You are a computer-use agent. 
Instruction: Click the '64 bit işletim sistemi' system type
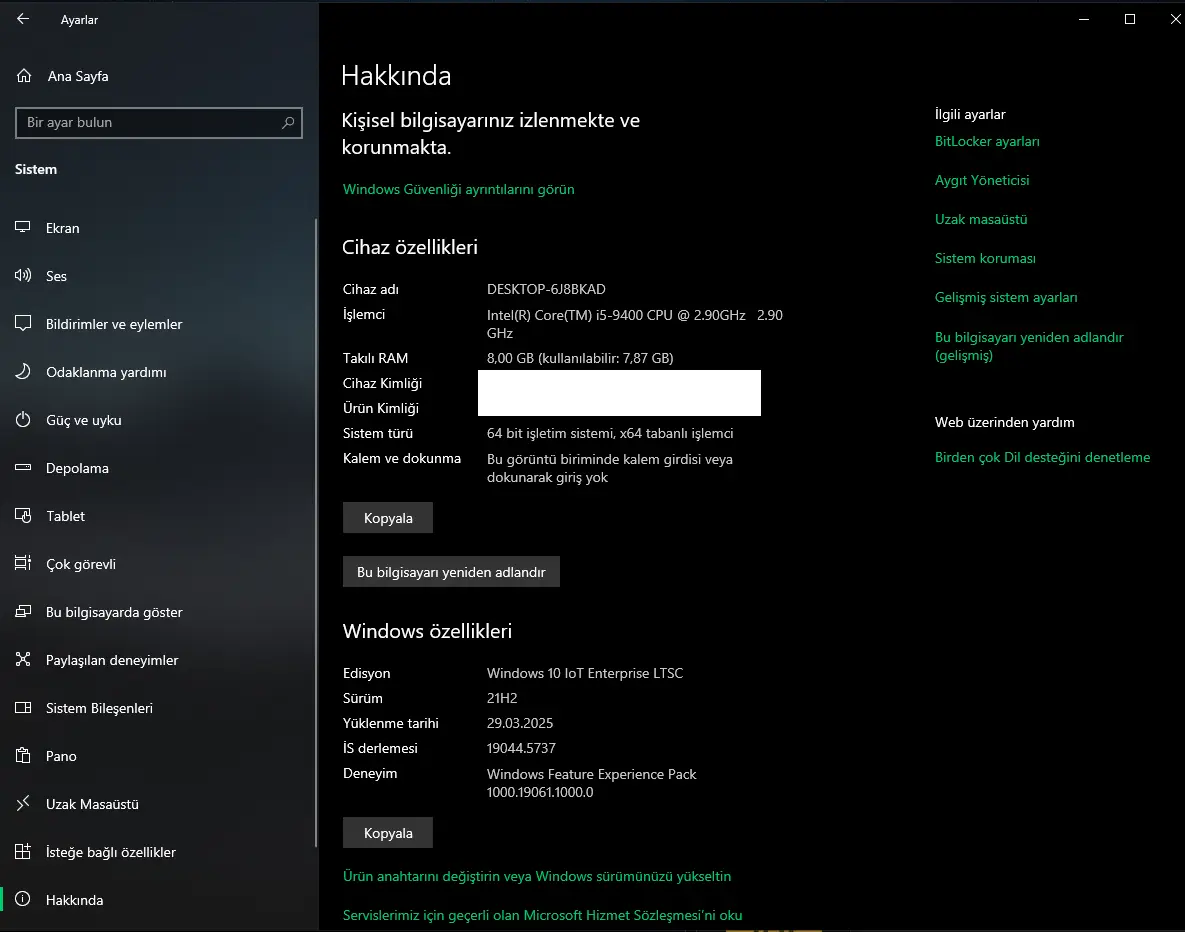(x=610, y=433)
